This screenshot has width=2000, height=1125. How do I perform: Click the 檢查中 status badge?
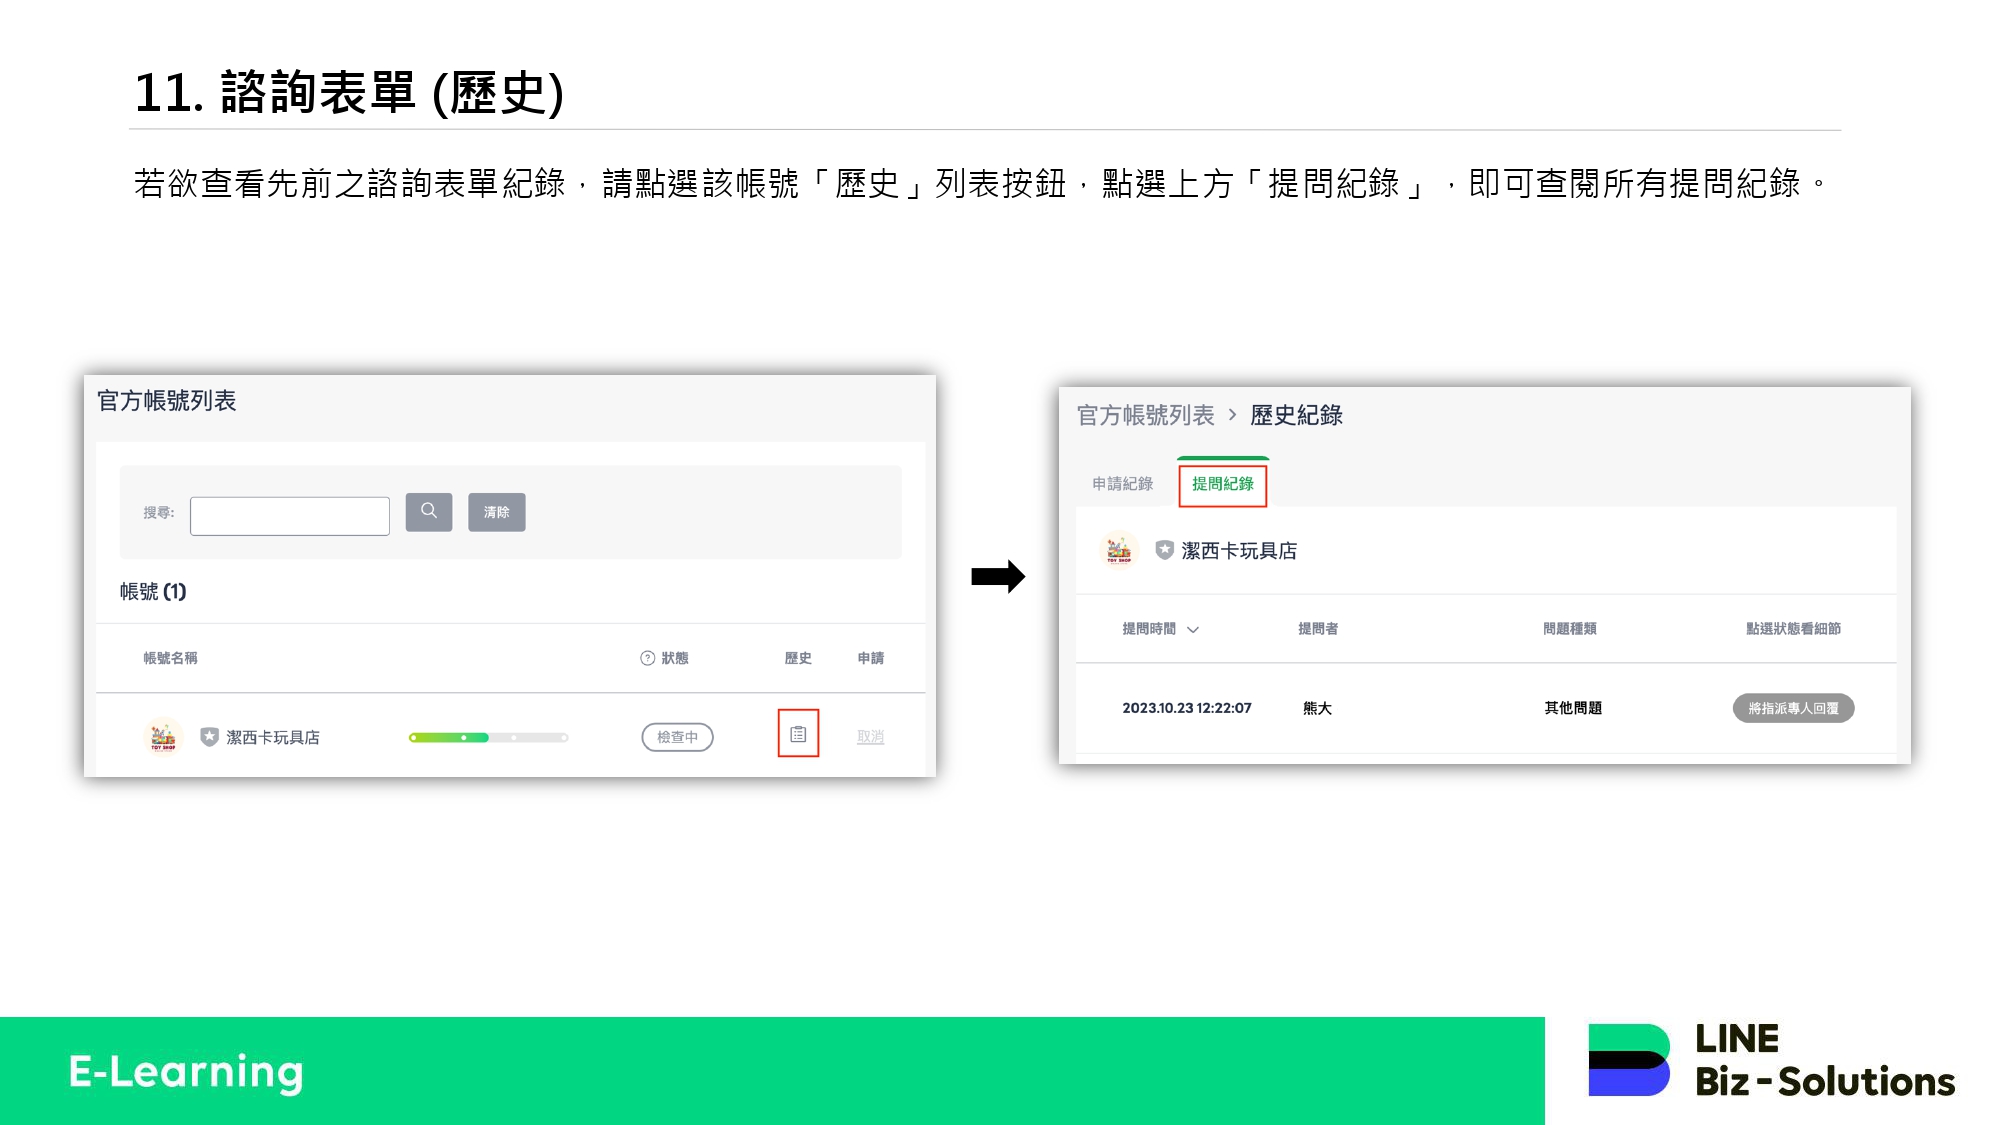coord(677,737)
